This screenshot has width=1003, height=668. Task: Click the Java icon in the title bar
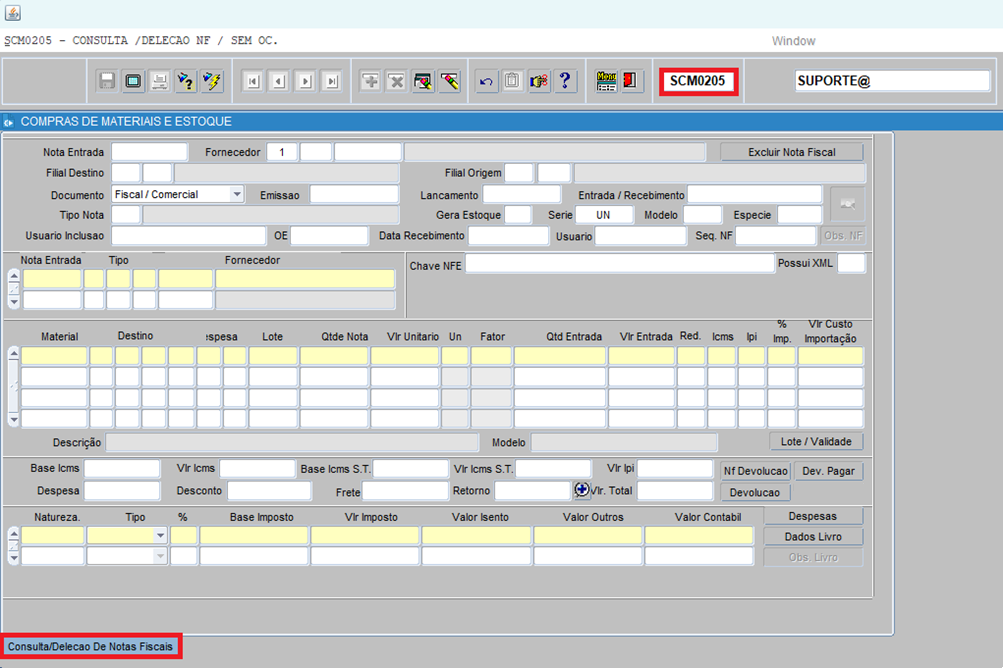[13, 13]
